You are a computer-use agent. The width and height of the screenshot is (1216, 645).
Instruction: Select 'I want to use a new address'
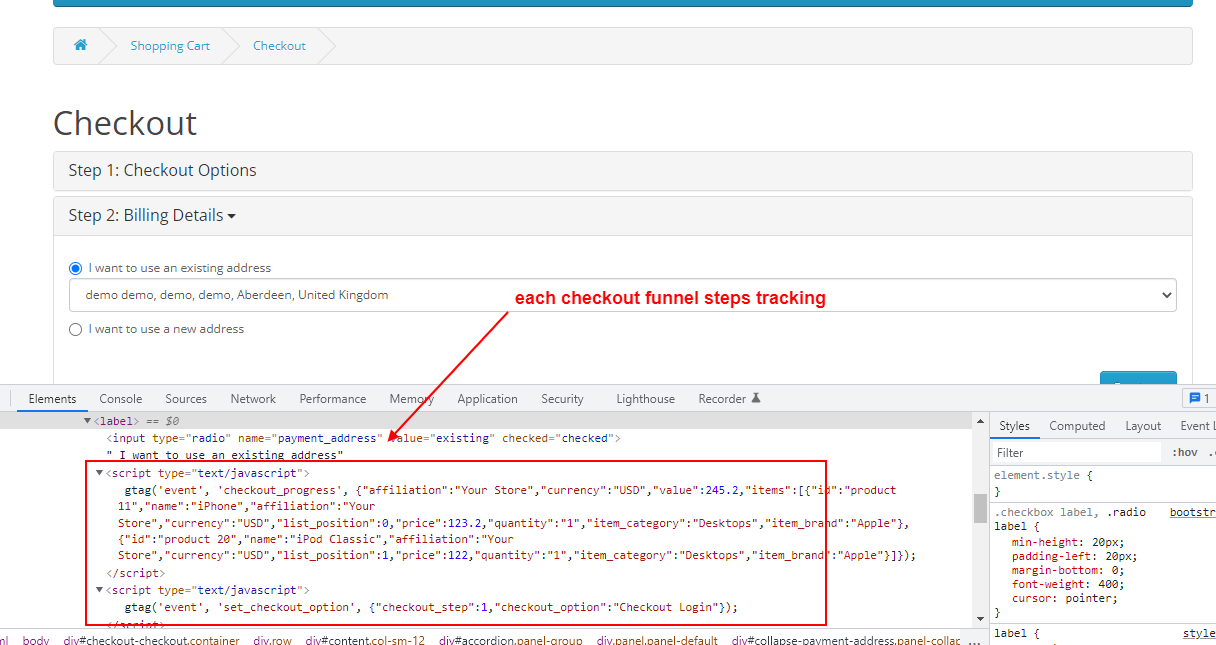click(x=76, y=329)
